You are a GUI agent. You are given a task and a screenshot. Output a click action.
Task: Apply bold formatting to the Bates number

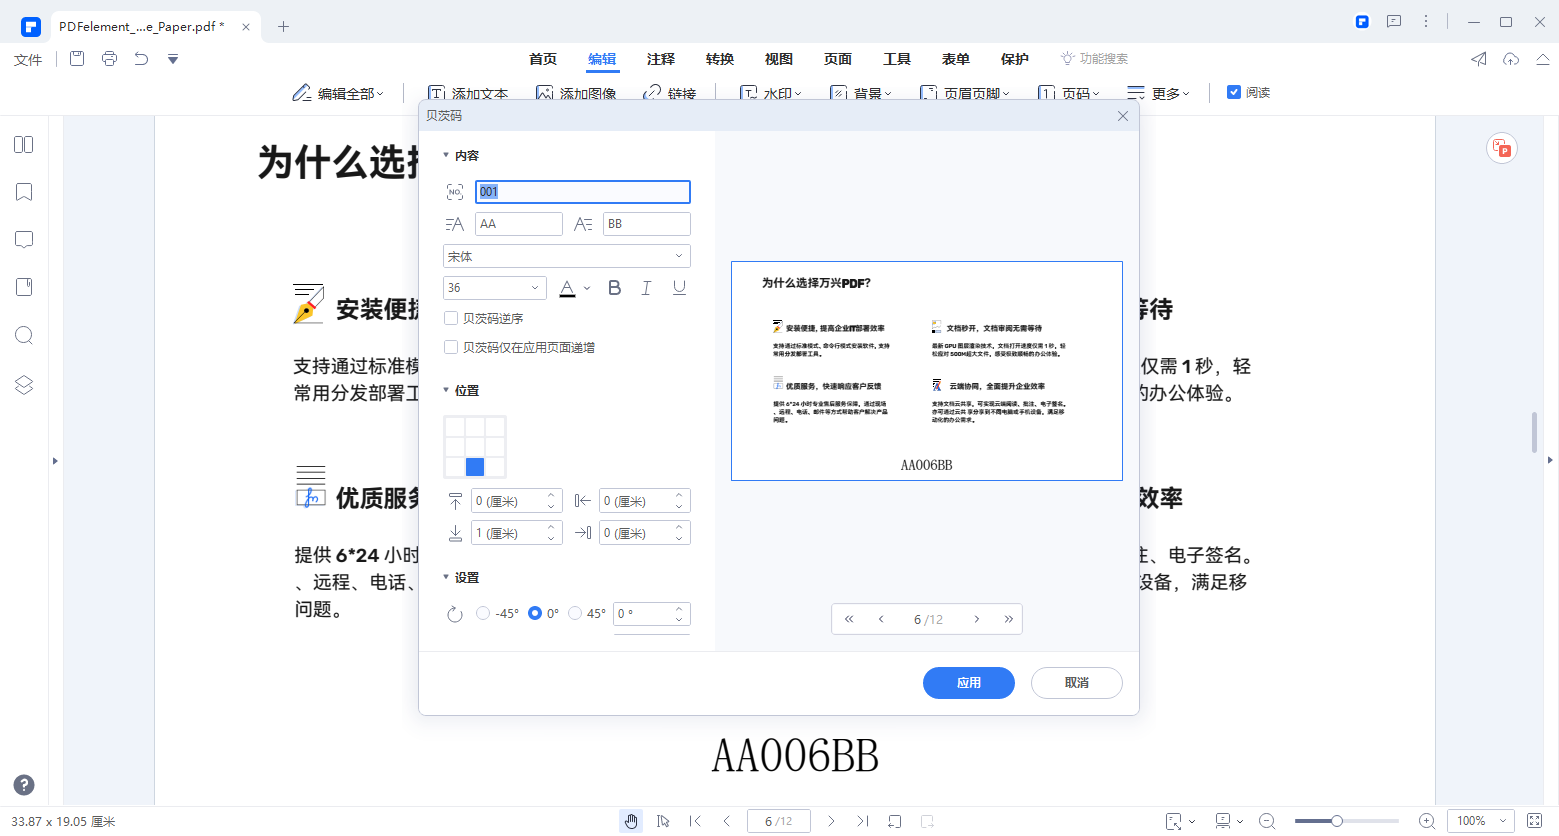point(614,287)
